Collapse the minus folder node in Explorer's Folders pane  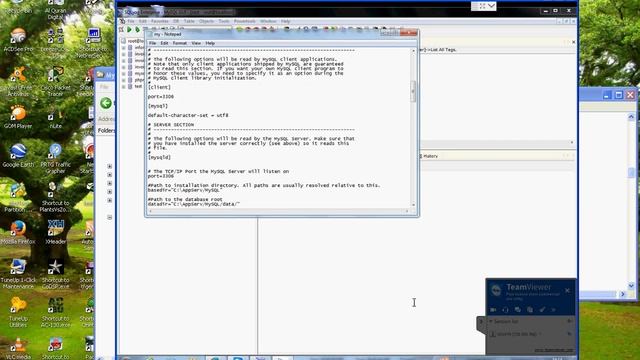(109, 218)
